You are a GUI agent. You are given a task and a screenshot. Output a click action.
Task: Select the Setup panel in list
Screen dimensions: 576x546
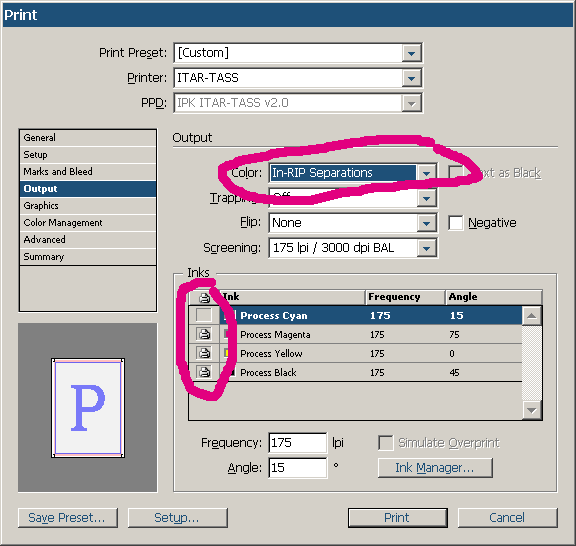(x=88, y=155)
